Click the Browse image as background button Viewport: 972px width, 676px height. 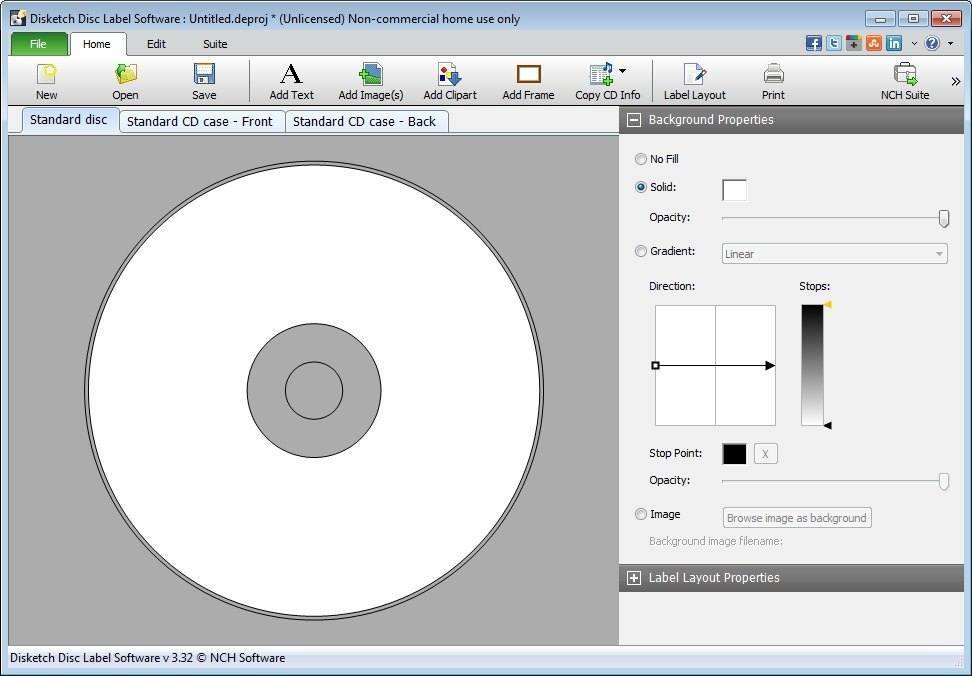pos(796,517)
